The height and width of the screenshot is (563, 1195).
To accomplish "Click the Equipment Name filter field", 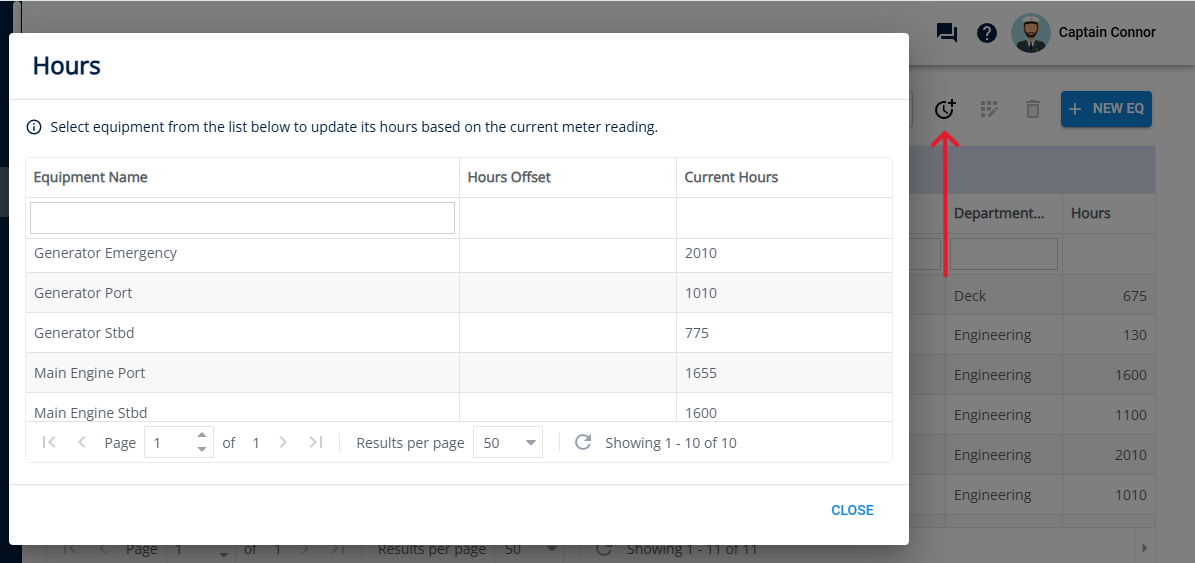I will [x=242, y=218].
